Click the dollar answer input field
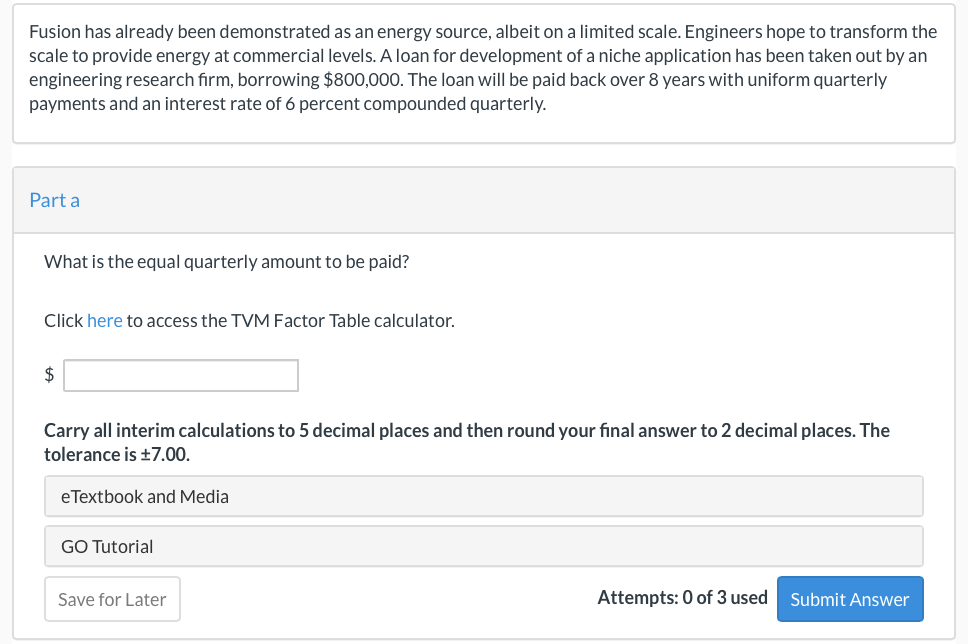Screen dimensions: 968x644 click(181, 376)
